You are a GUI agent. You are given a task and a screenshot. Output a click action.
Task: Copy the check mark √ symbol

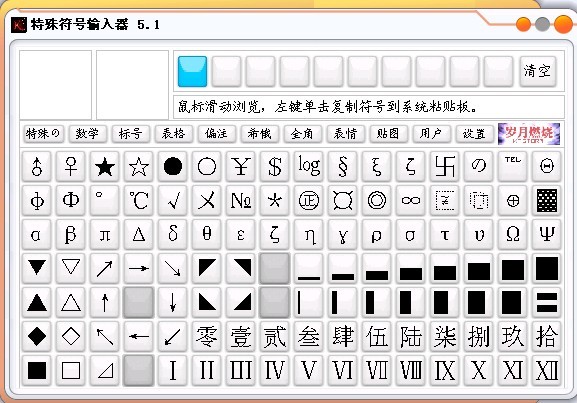pos(173,201)
